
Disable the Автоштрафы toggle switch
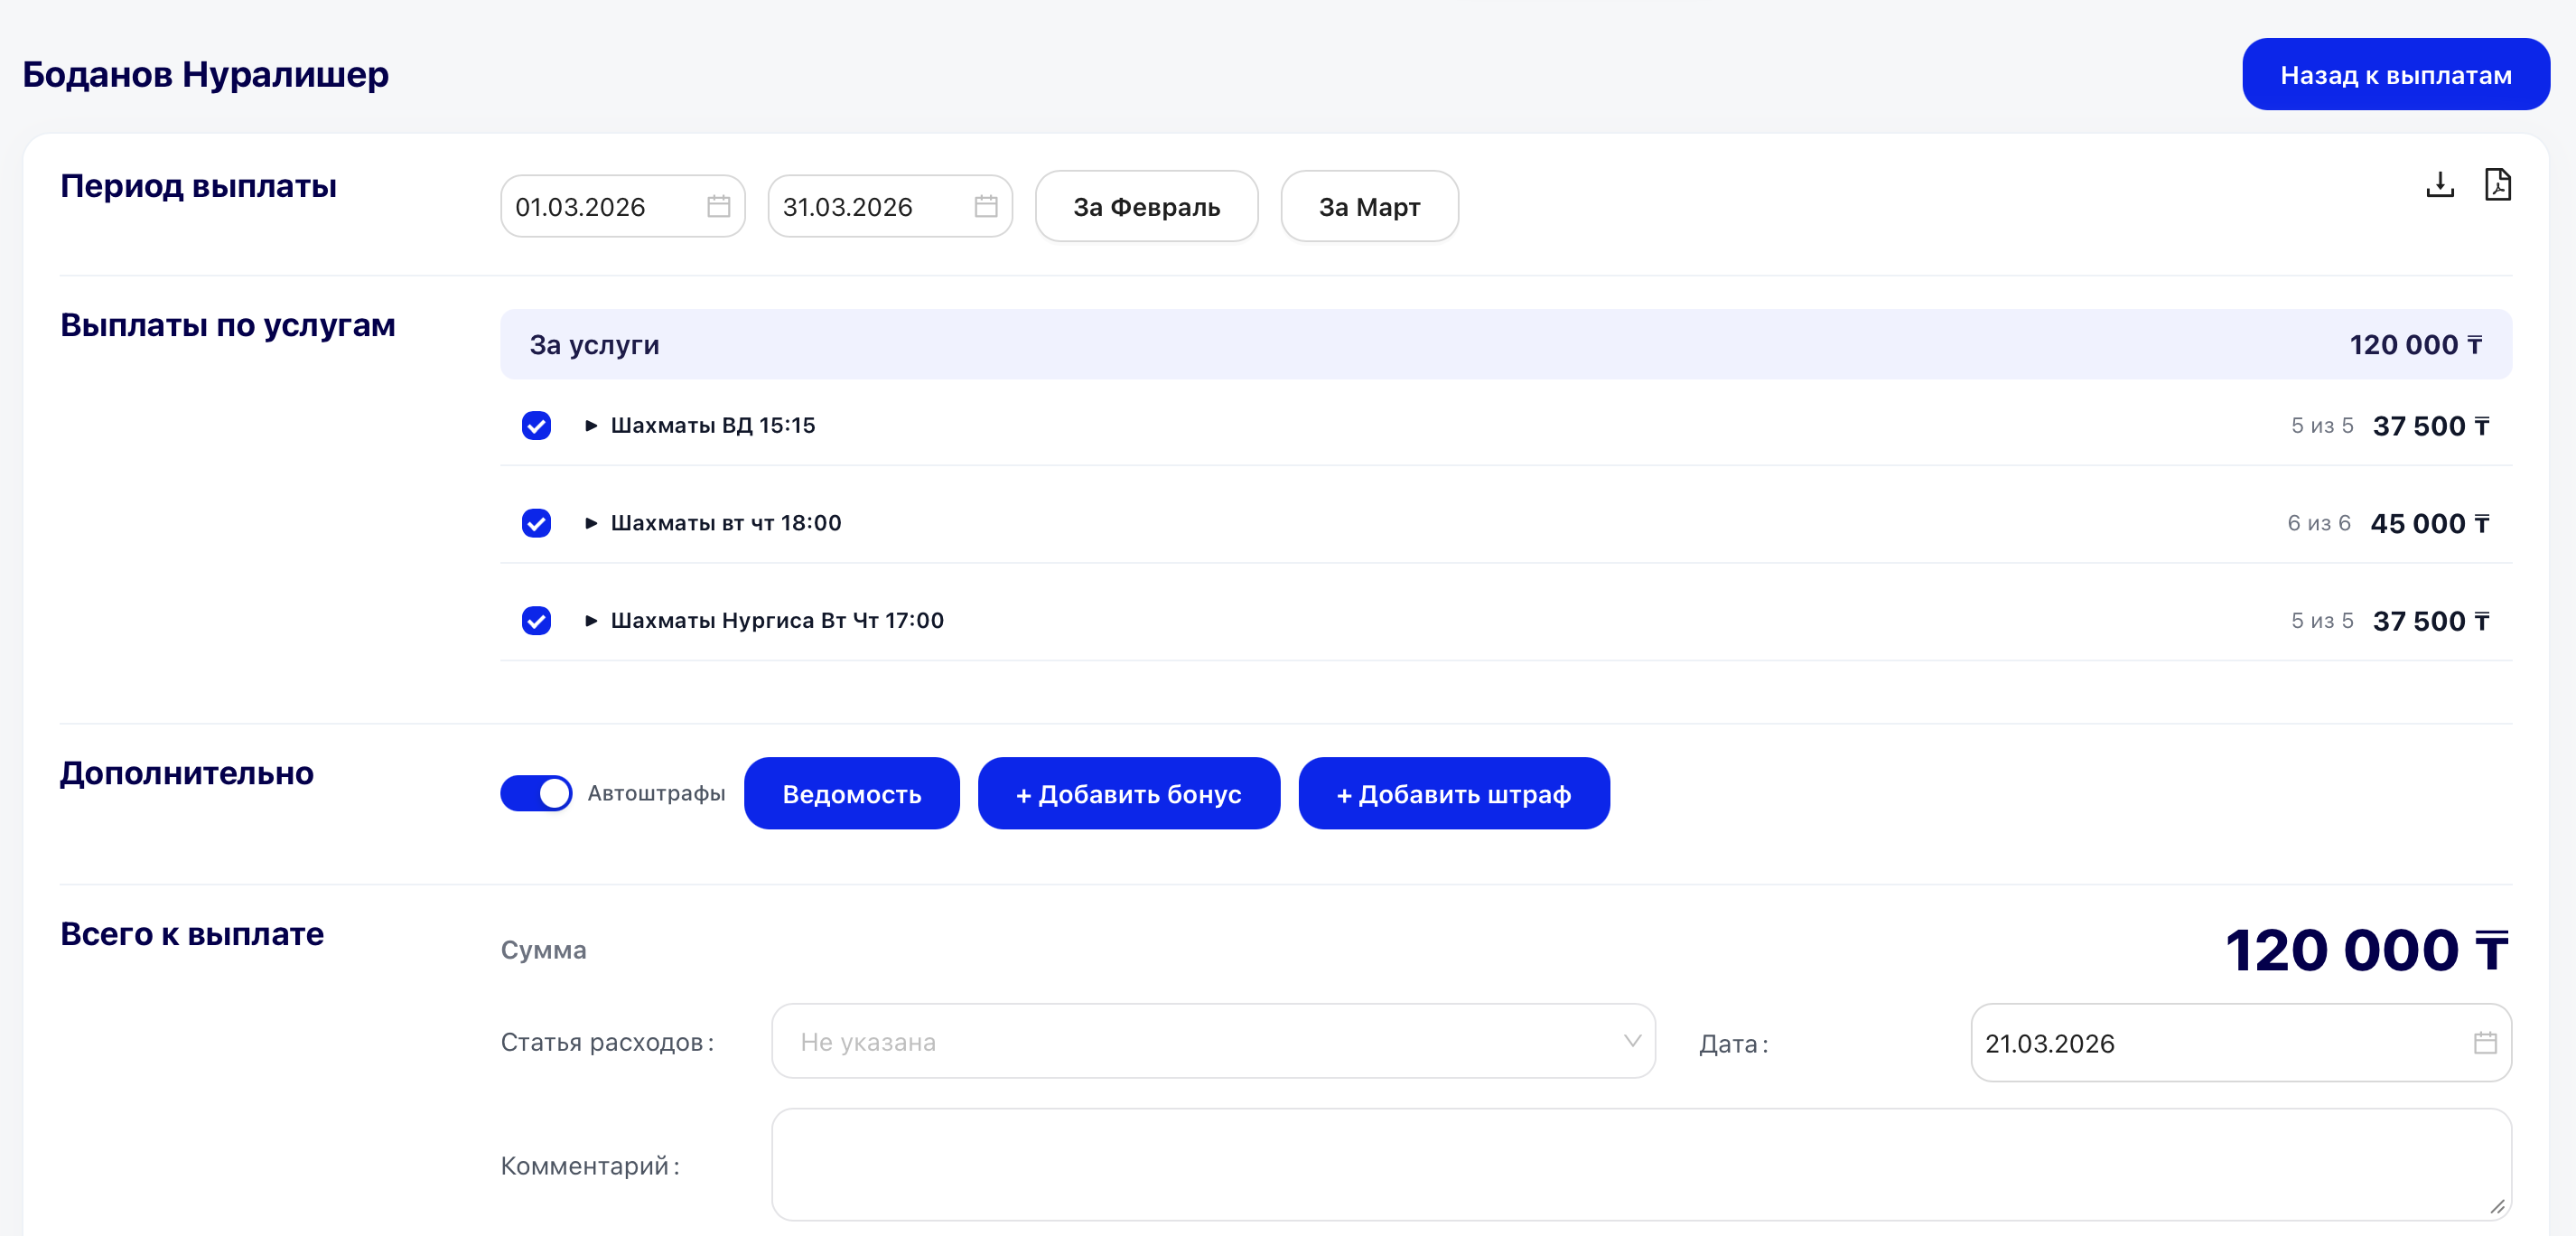pyautogui.click(x=536, y=793)
